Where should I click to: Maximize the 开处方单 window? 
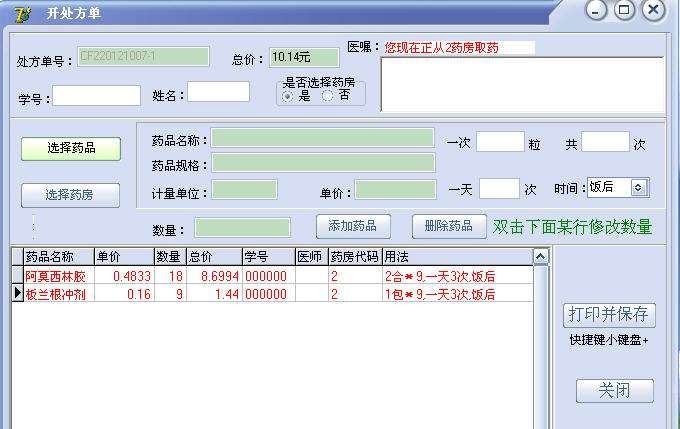click(x=624, y=10)
